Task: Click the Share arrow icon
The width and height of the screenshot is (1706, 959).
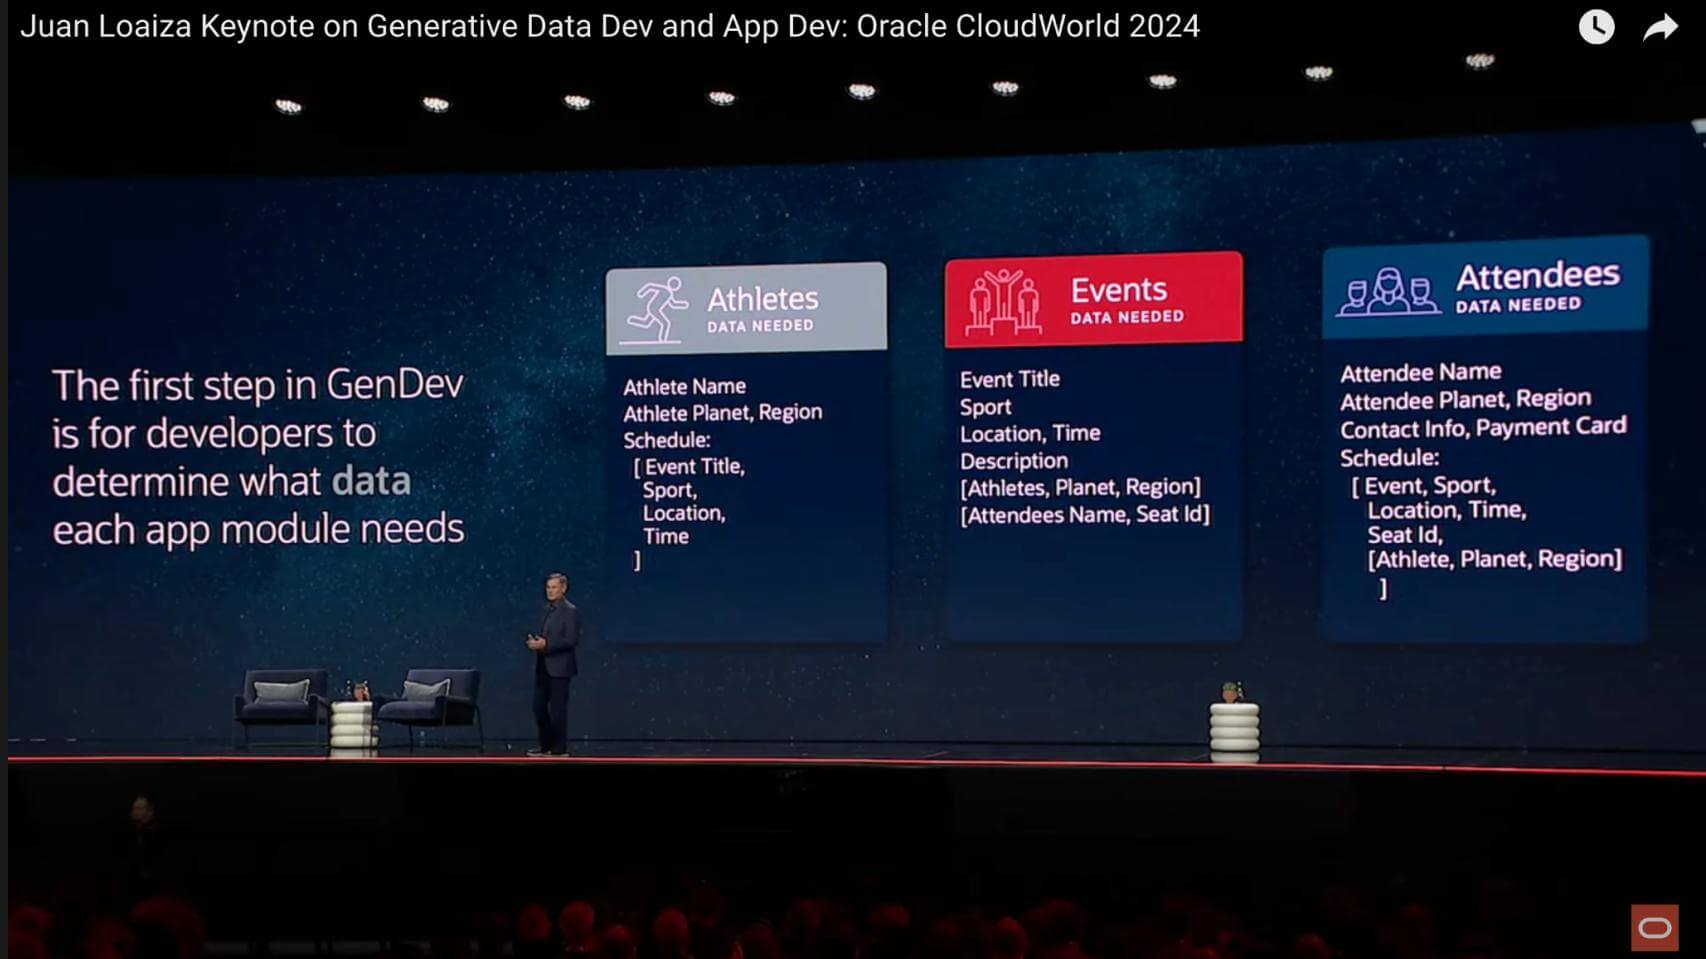Action: coord(1660,27)
